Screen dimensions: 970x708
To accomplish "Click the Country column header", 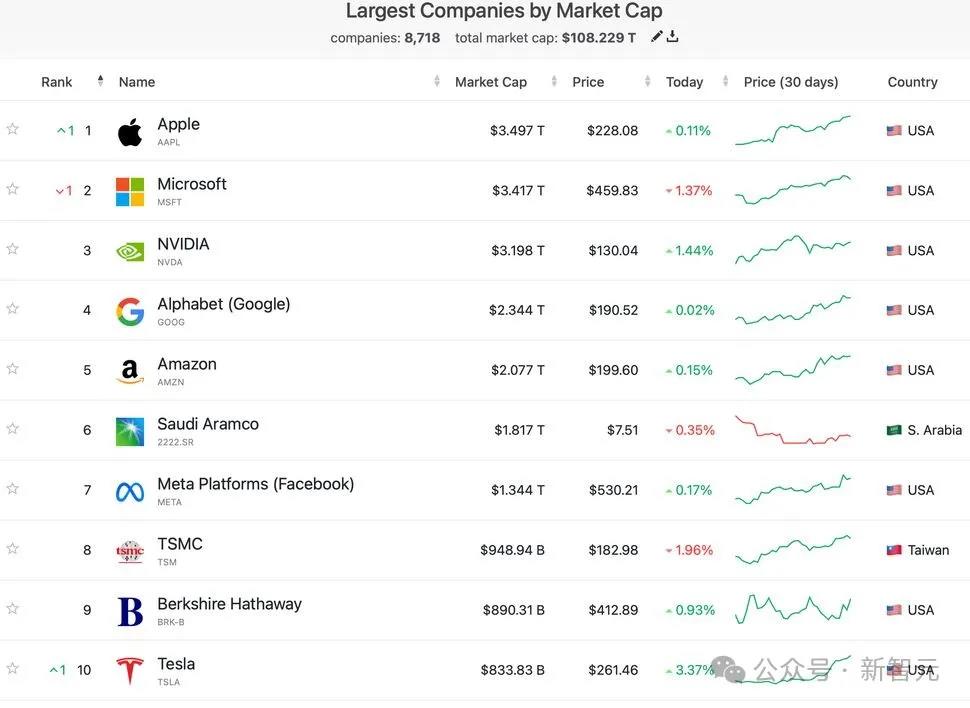I will pyautogui.click(x=912, y=82).
